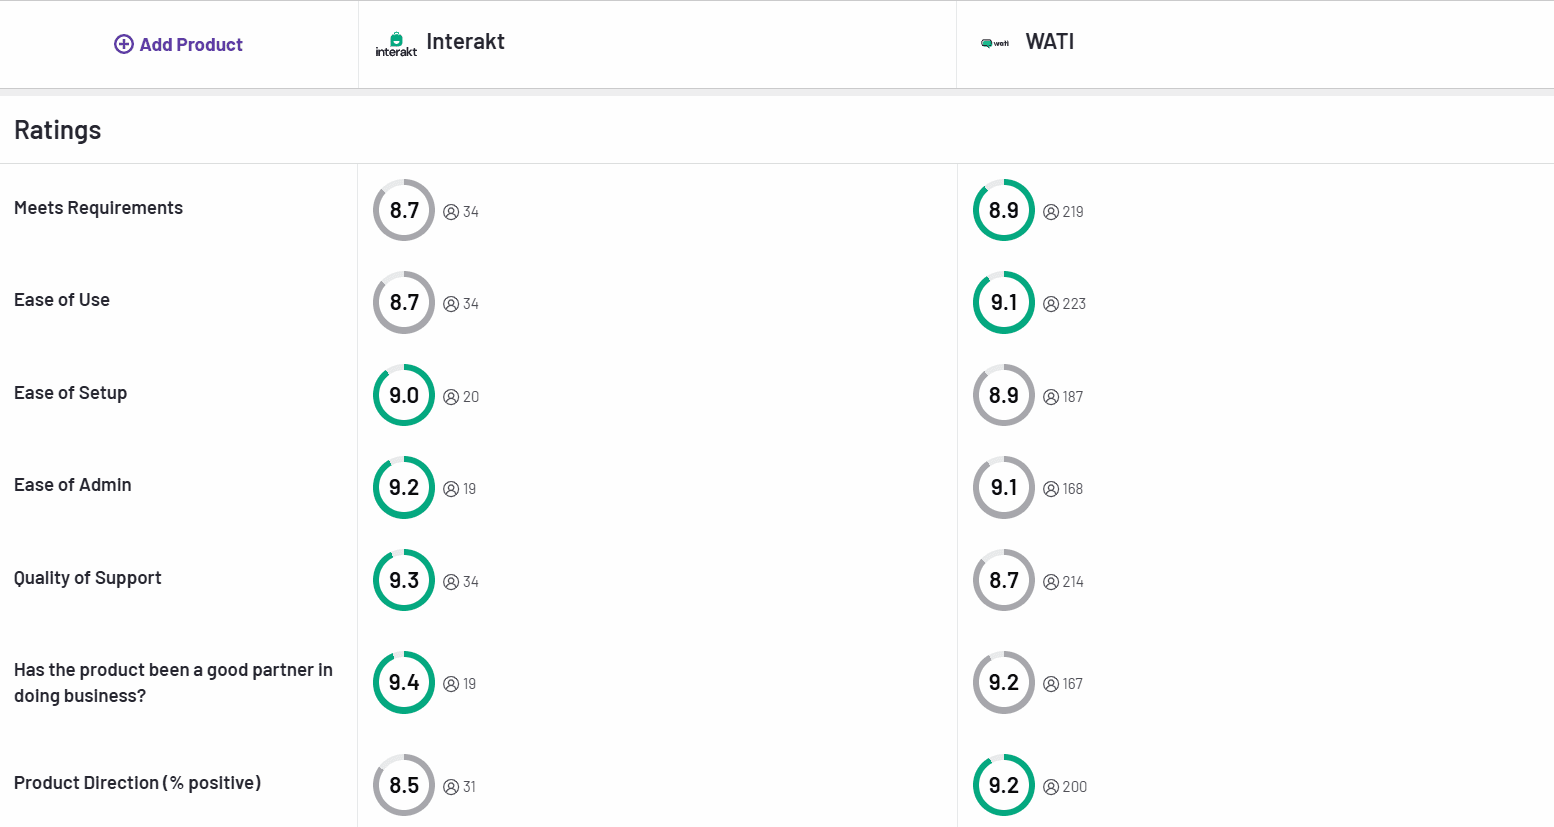Click the Ease of Setup row label
This screenshot has height=827, width=1554.
71,393
